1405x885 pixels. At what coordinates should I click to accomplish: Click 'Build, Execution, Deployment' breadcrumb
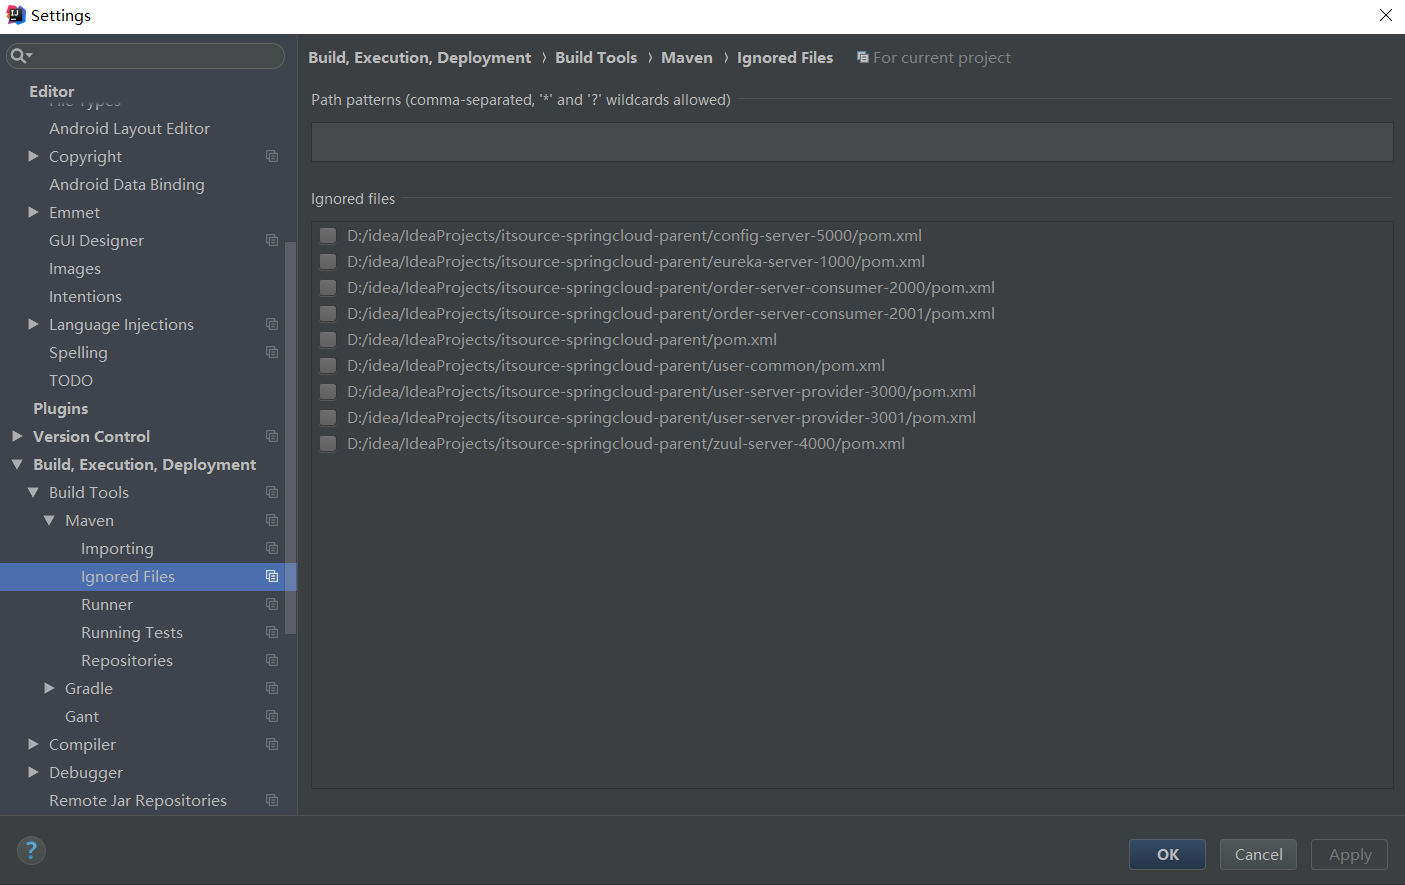[x=420, y=57]
